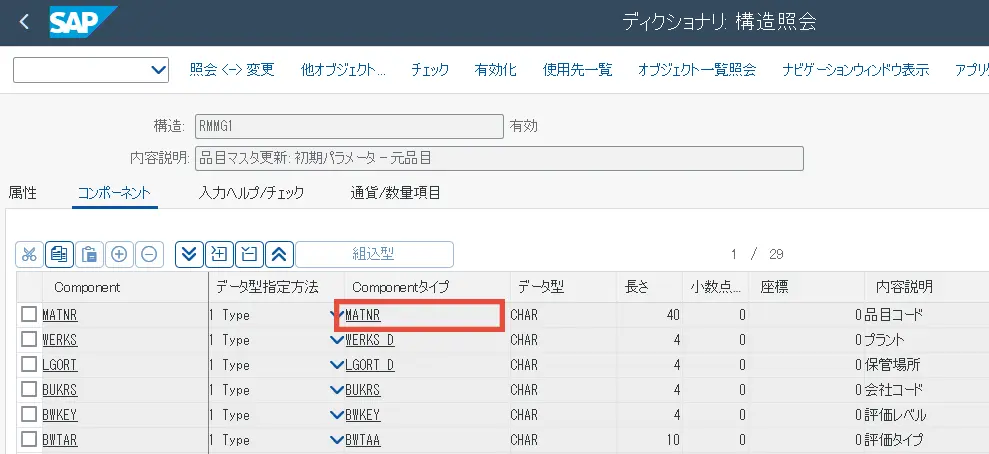Expand typing method dropdown in BWKEY row
The image size is (989, 454).
[336, 415]
